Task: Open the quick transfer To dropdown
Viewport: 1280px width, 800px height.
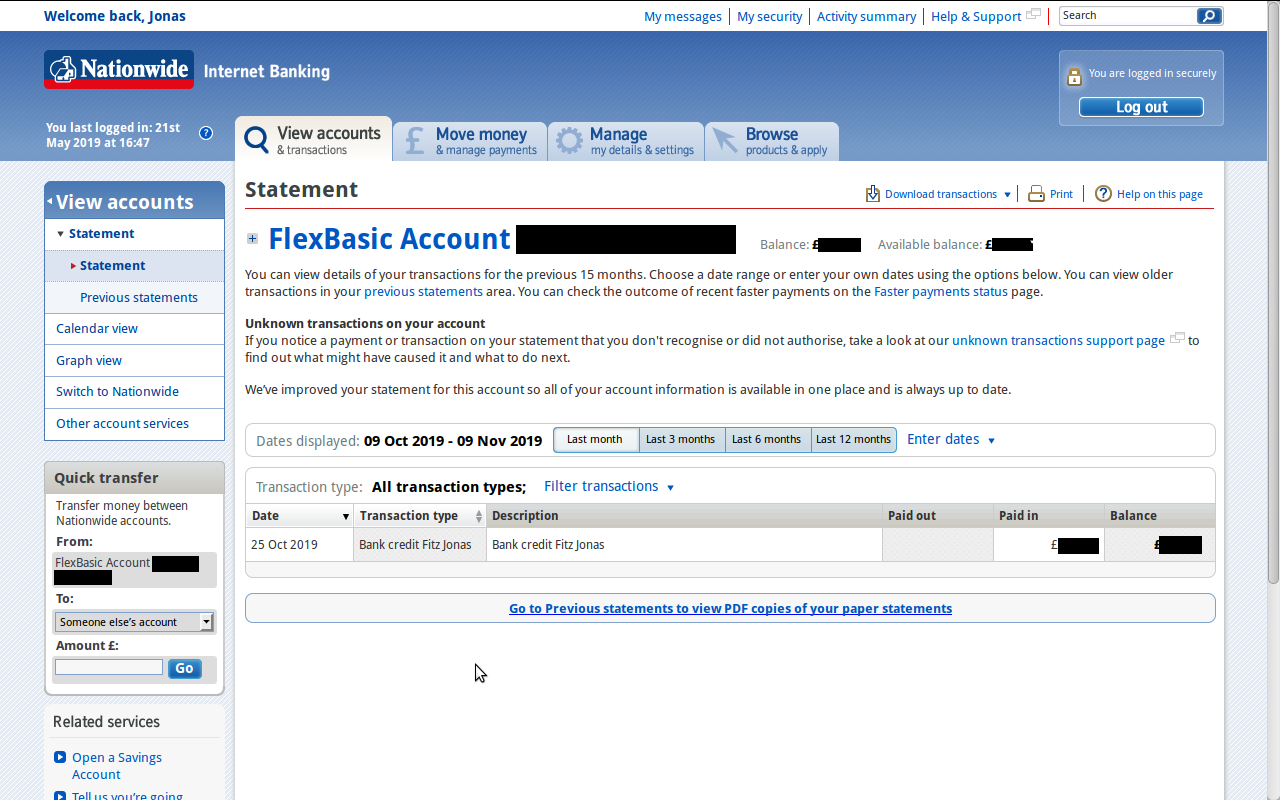Action: click(x=134, y=622)
